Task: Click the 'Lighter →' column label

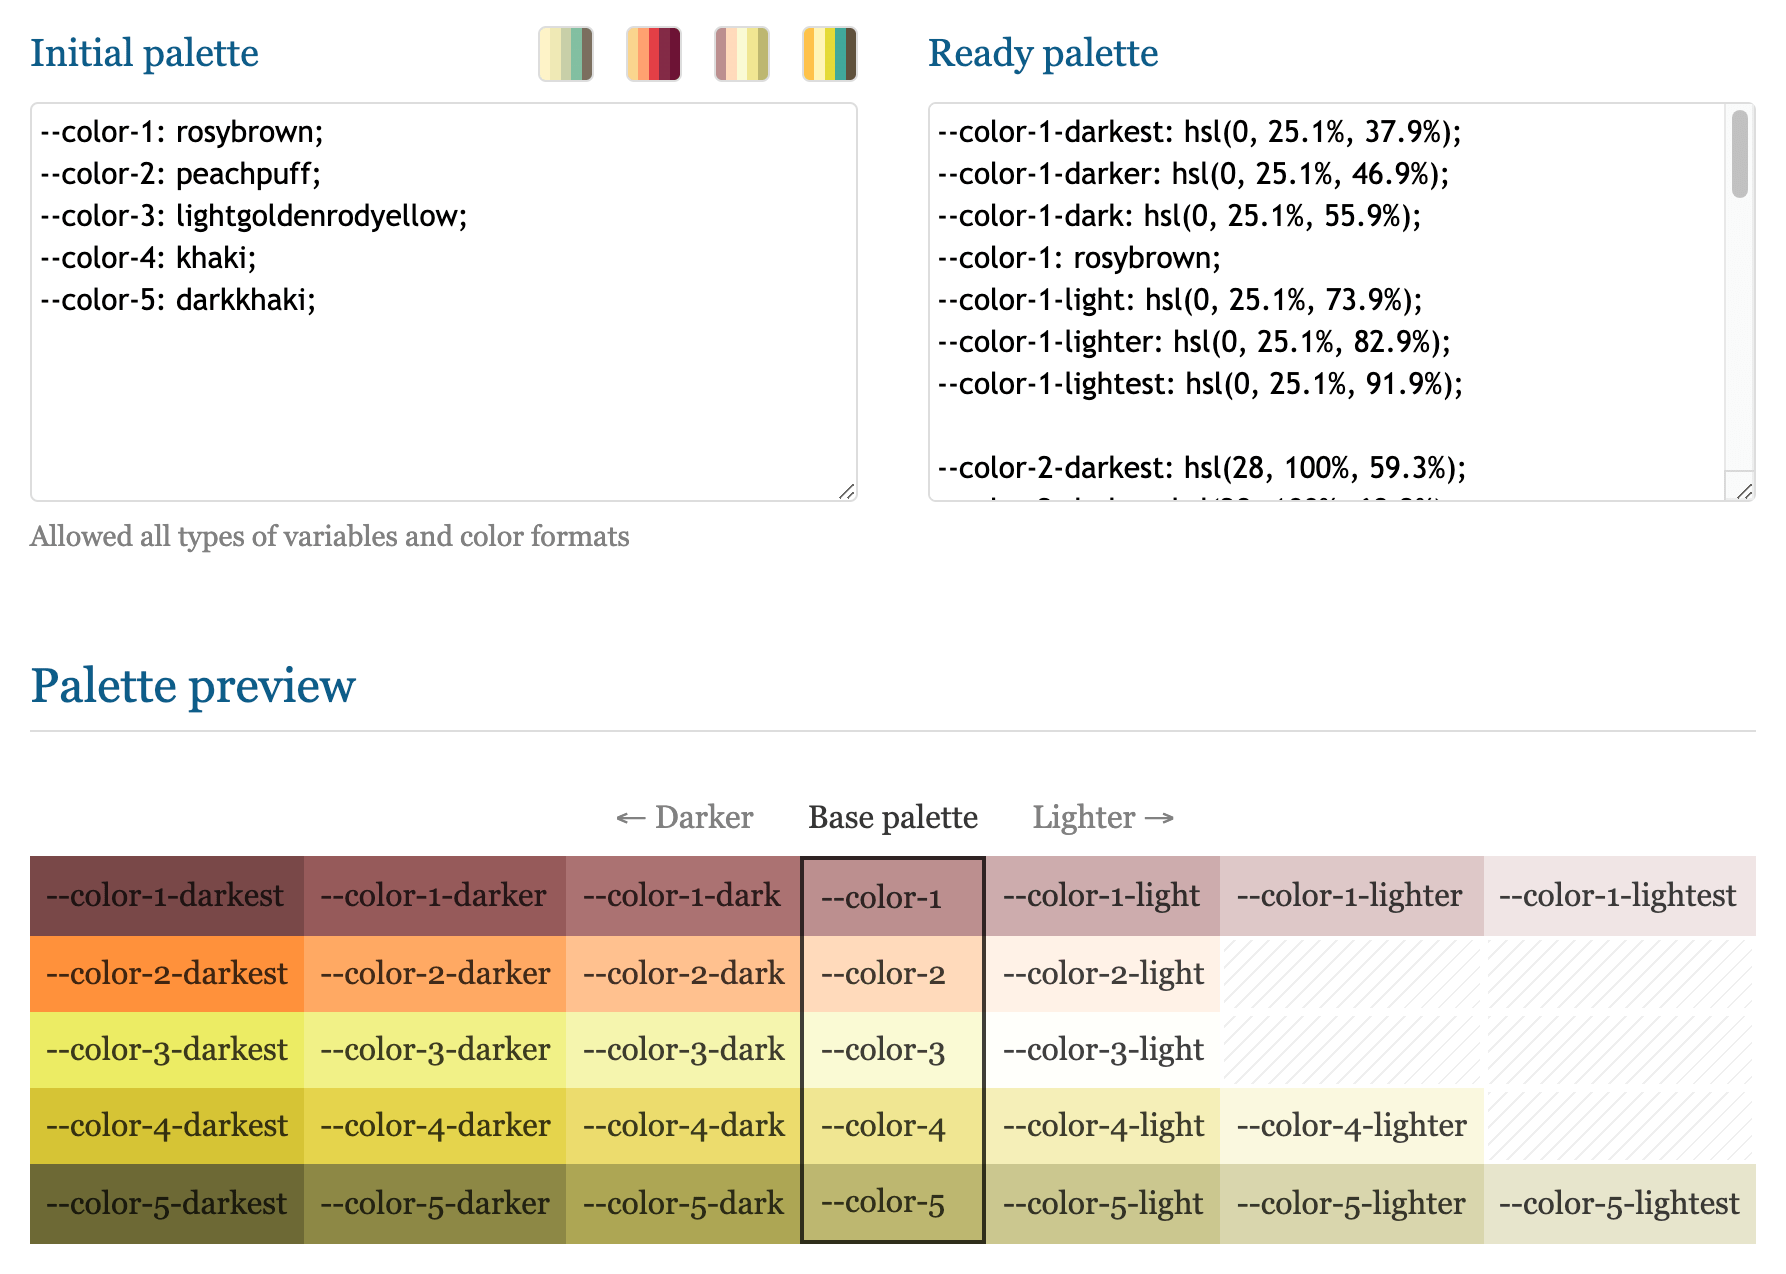Action: pos(1103,817)
